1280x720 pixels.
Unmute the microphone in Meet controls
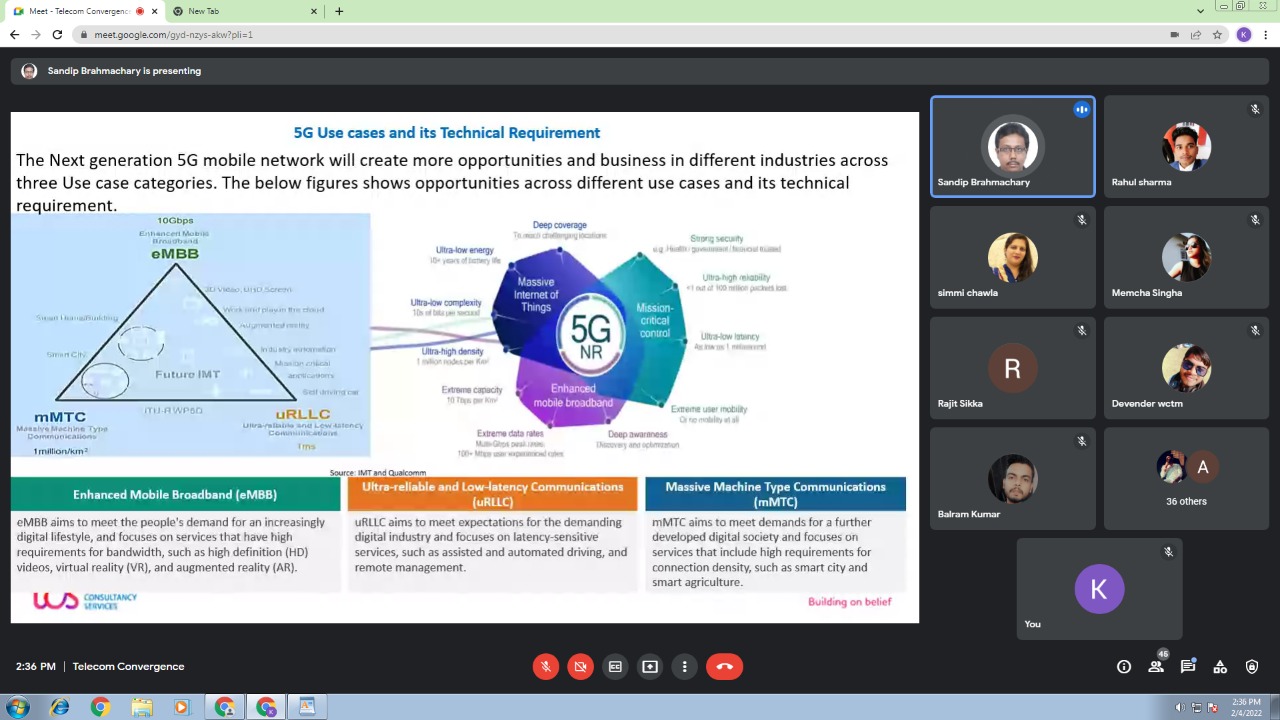(546, 667)
